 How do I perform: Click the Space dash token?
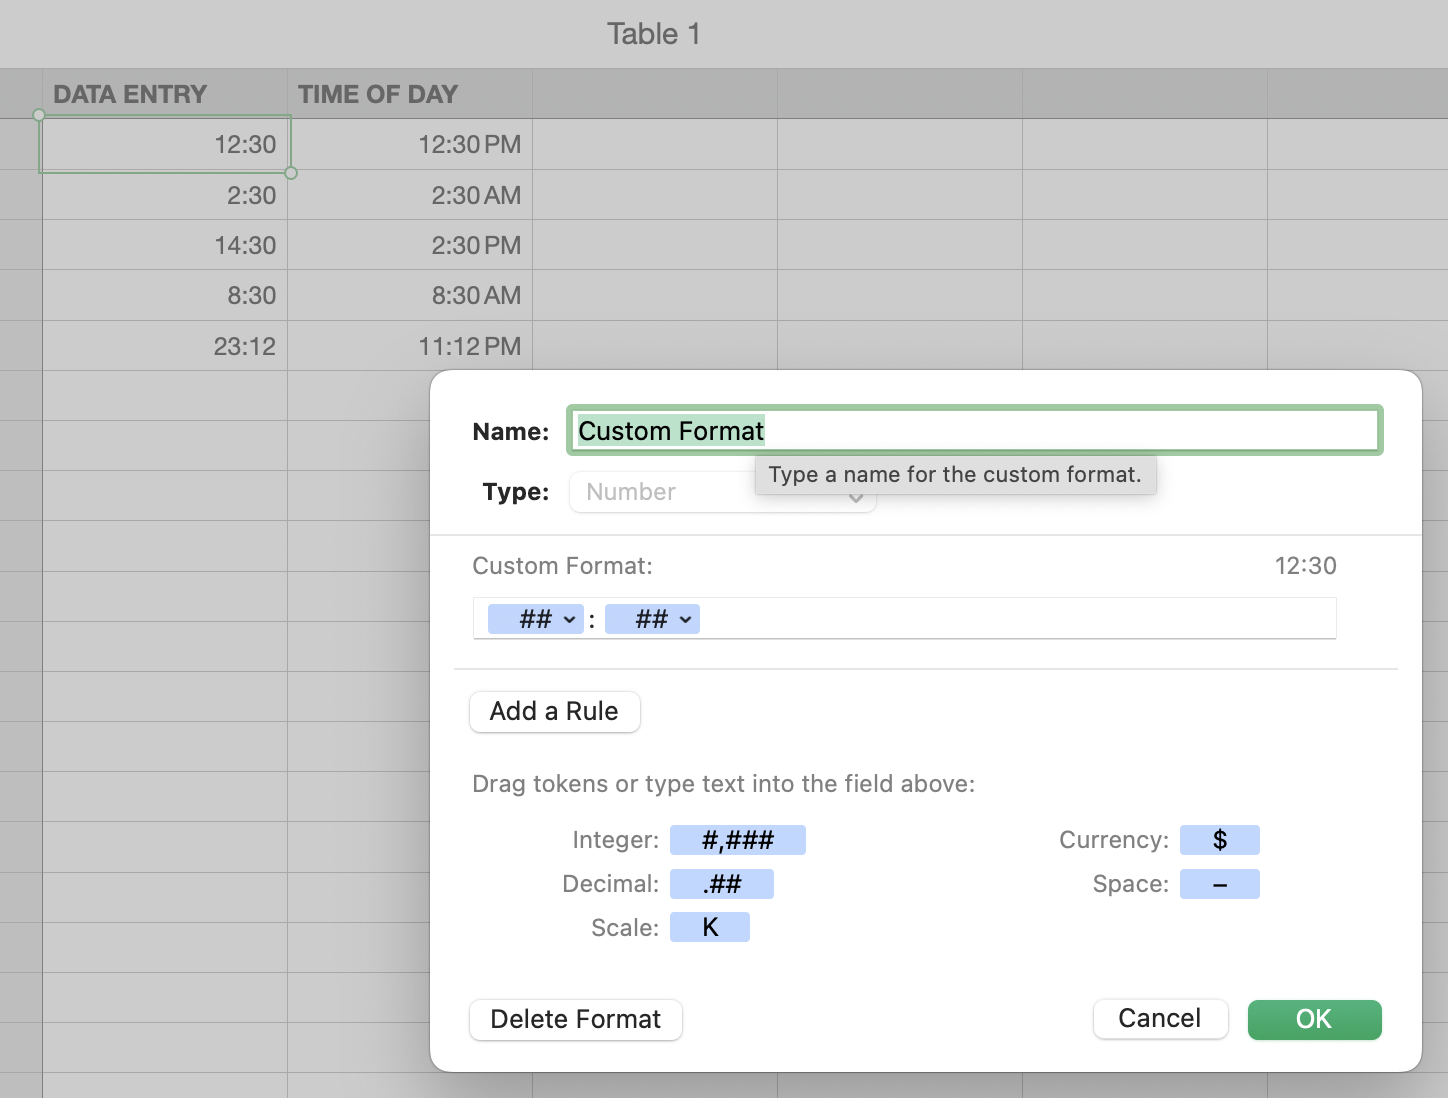pyautogui.click(x=1219, y=884)
